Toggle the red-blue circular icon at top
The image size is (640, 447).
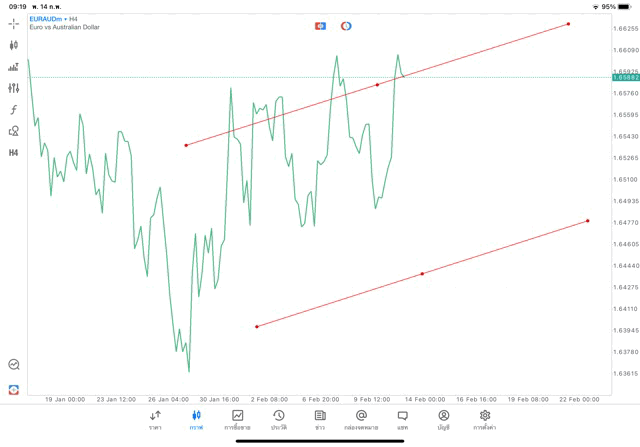coord(346,25)
